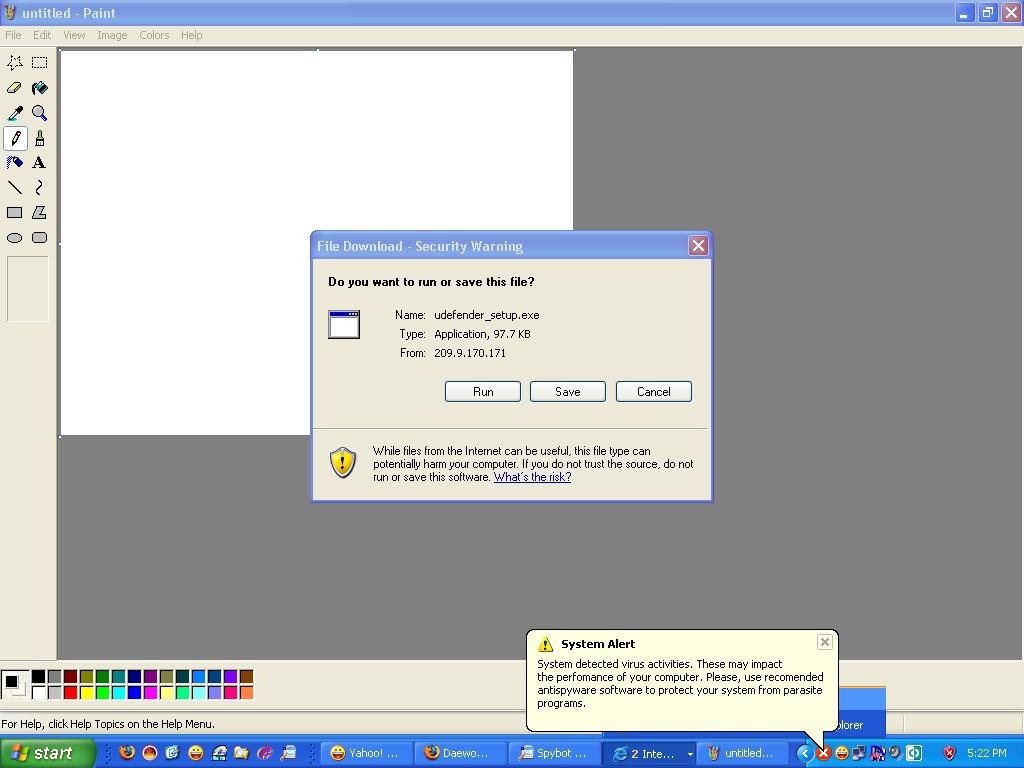1024x768 pixels.
Task: Click the Free-Form Select tool
Action: pyautogui.click(x=15, y=62)
